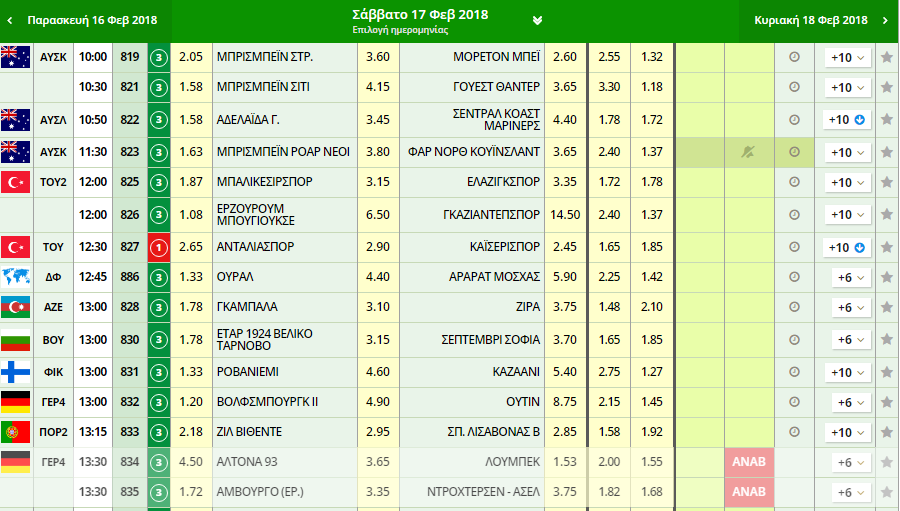Click the red circle 1 badge, row 827

pyautogui.click(x=159, y=247)
